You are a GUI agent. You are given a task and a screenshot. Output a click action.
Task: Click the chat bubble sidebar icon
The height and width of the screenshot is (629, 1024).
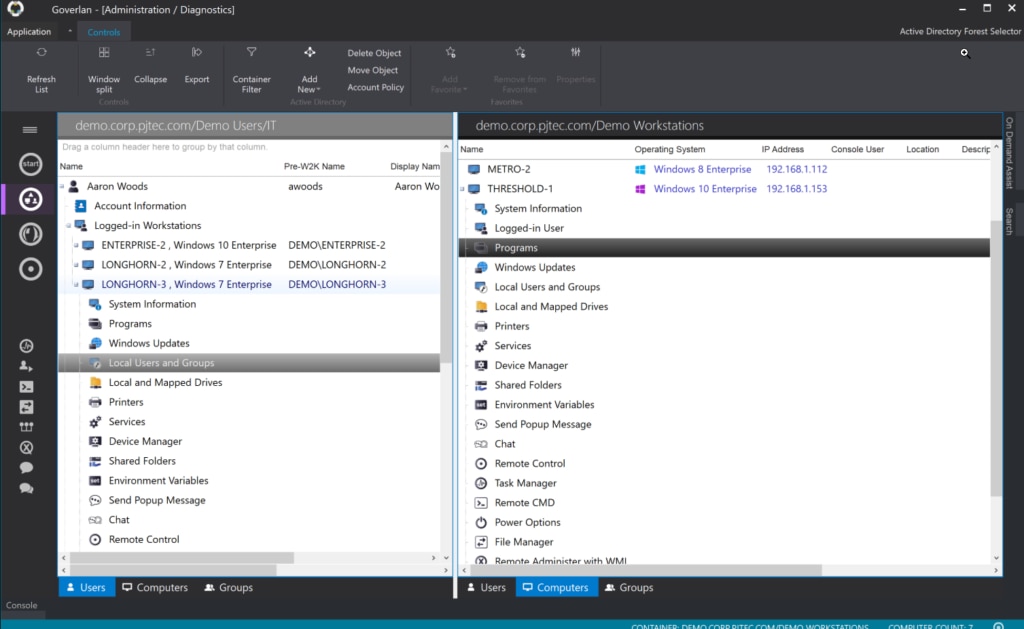click(x=26, y=468)
